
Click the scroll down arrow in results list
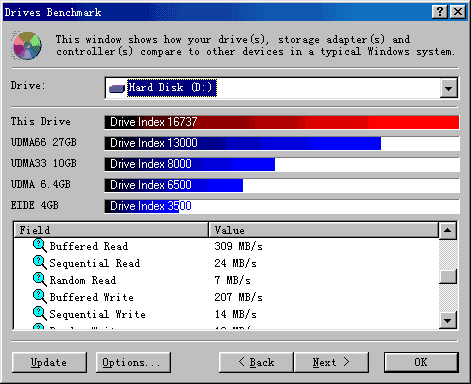448,321
